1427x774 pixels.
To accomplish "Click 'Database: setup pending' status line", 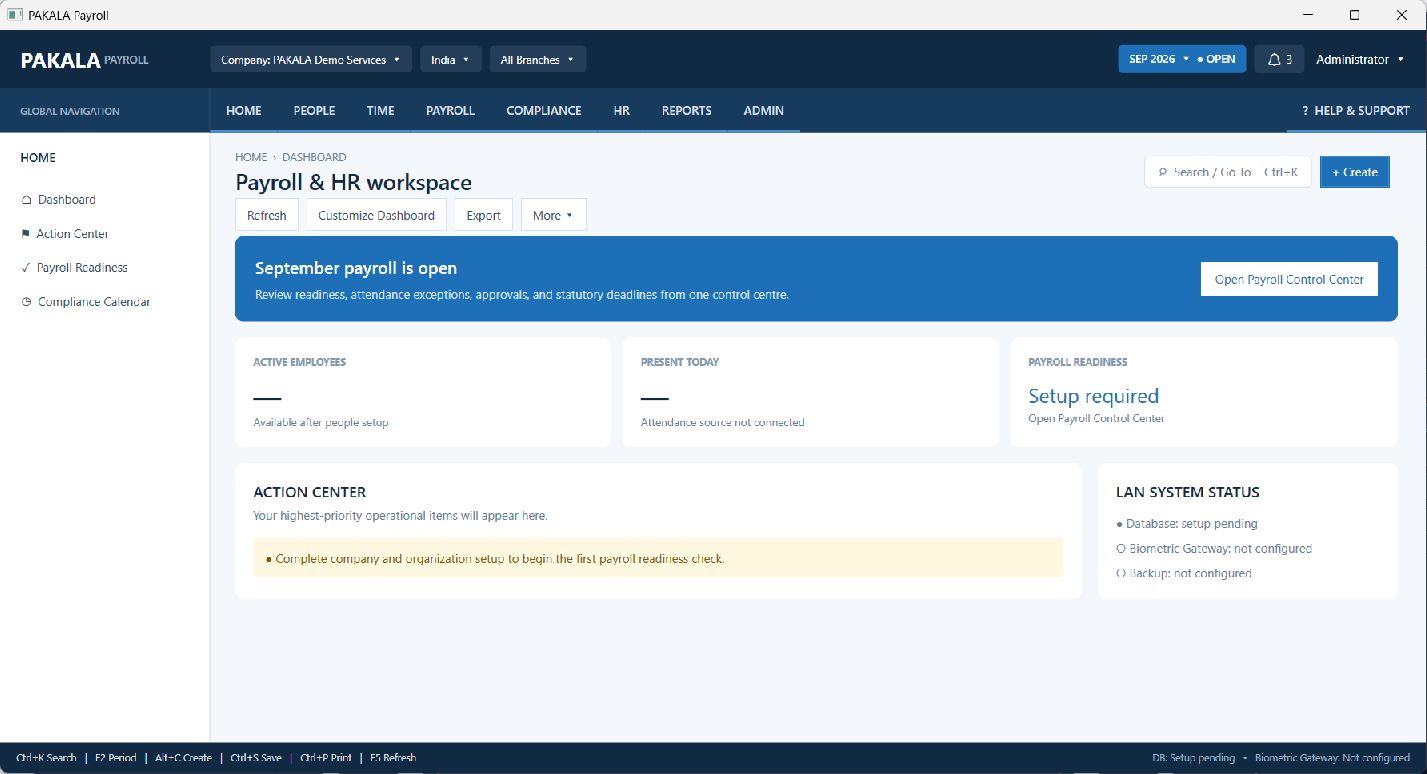I will point(1187,523).
